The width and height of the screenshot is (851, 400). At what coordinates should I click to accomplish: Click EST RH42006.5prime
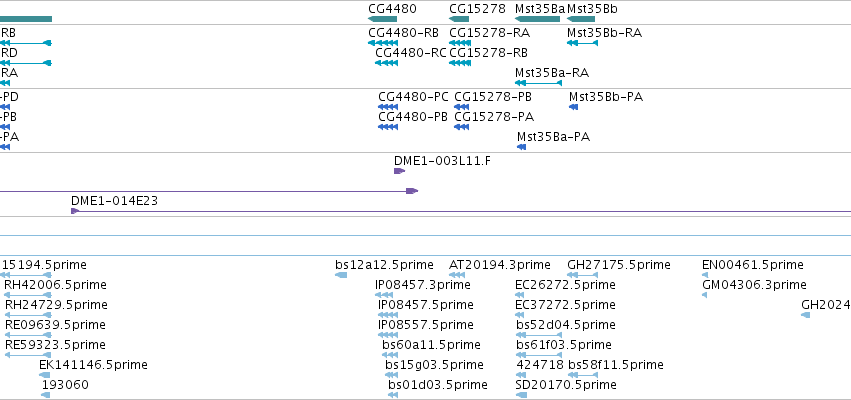tap(55, 285)
